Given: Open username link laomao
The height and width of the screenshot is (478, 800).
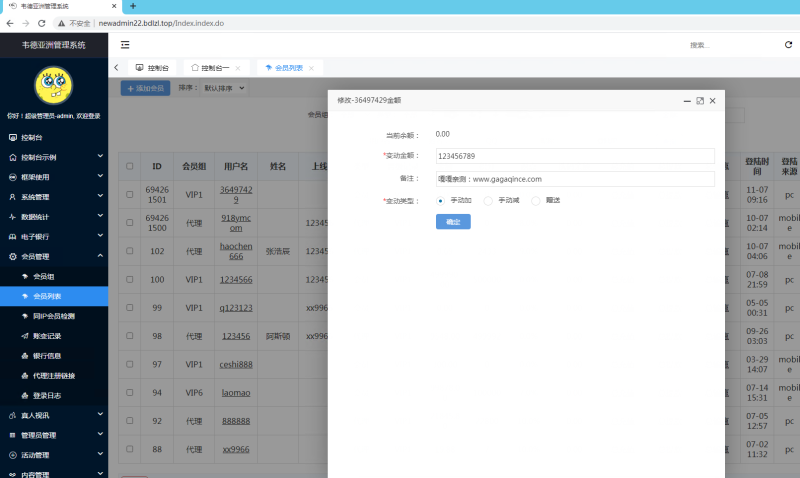Looking at the screenshot, I should 236,393.
